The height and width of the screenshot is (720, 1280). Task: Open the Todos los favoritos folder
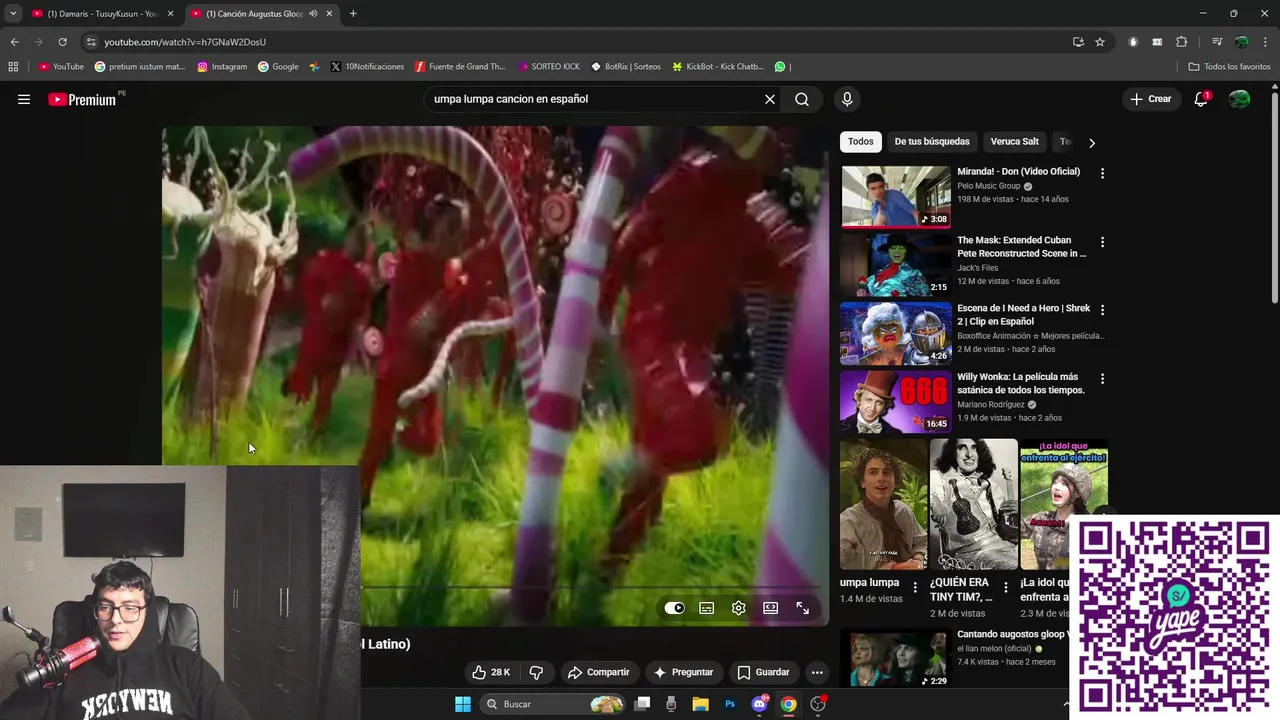pos(1229,67)
